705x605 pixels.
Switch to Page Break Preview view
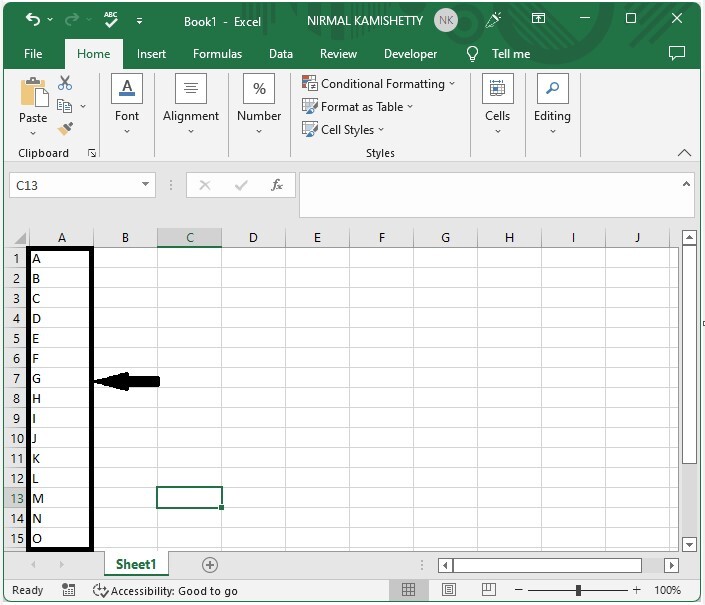click(x=489, y=591)
